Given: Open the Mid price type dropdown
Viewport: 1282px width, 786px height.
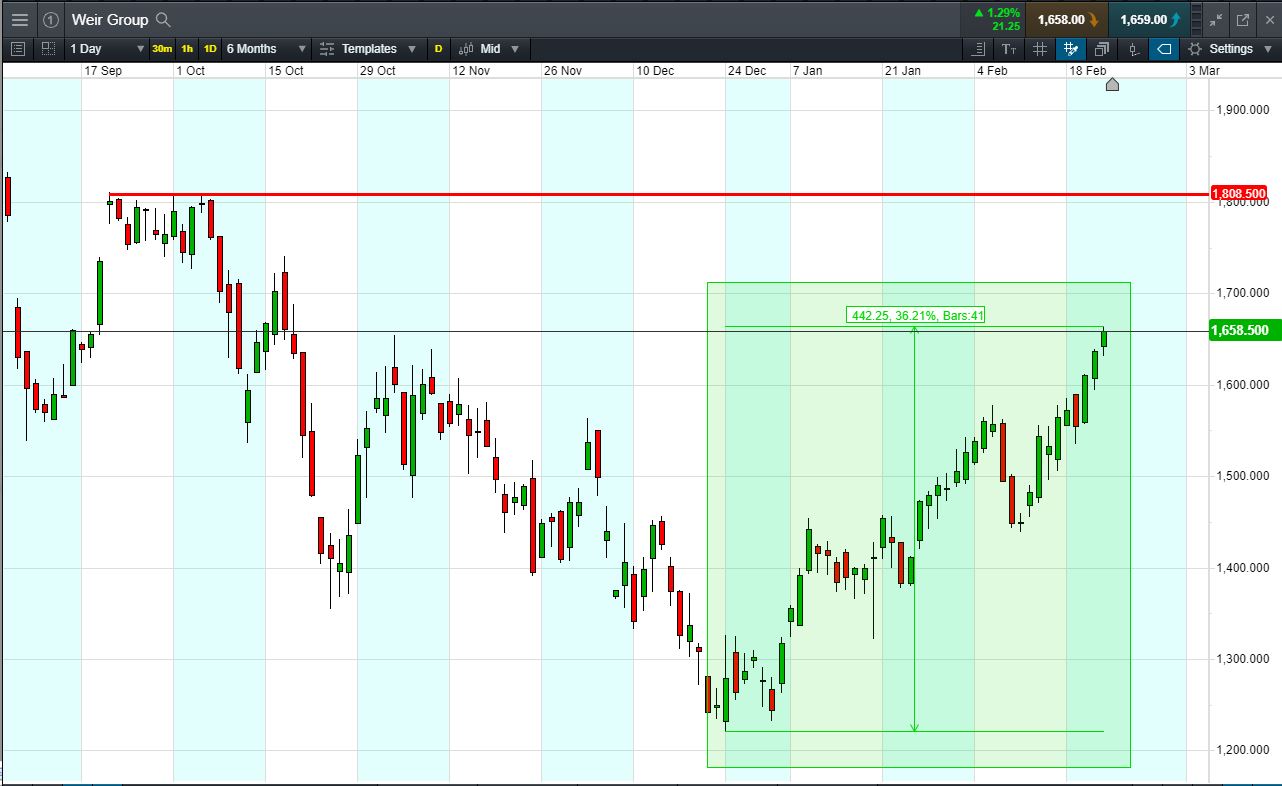Looking at the screenshot, I should pos(491,49).
